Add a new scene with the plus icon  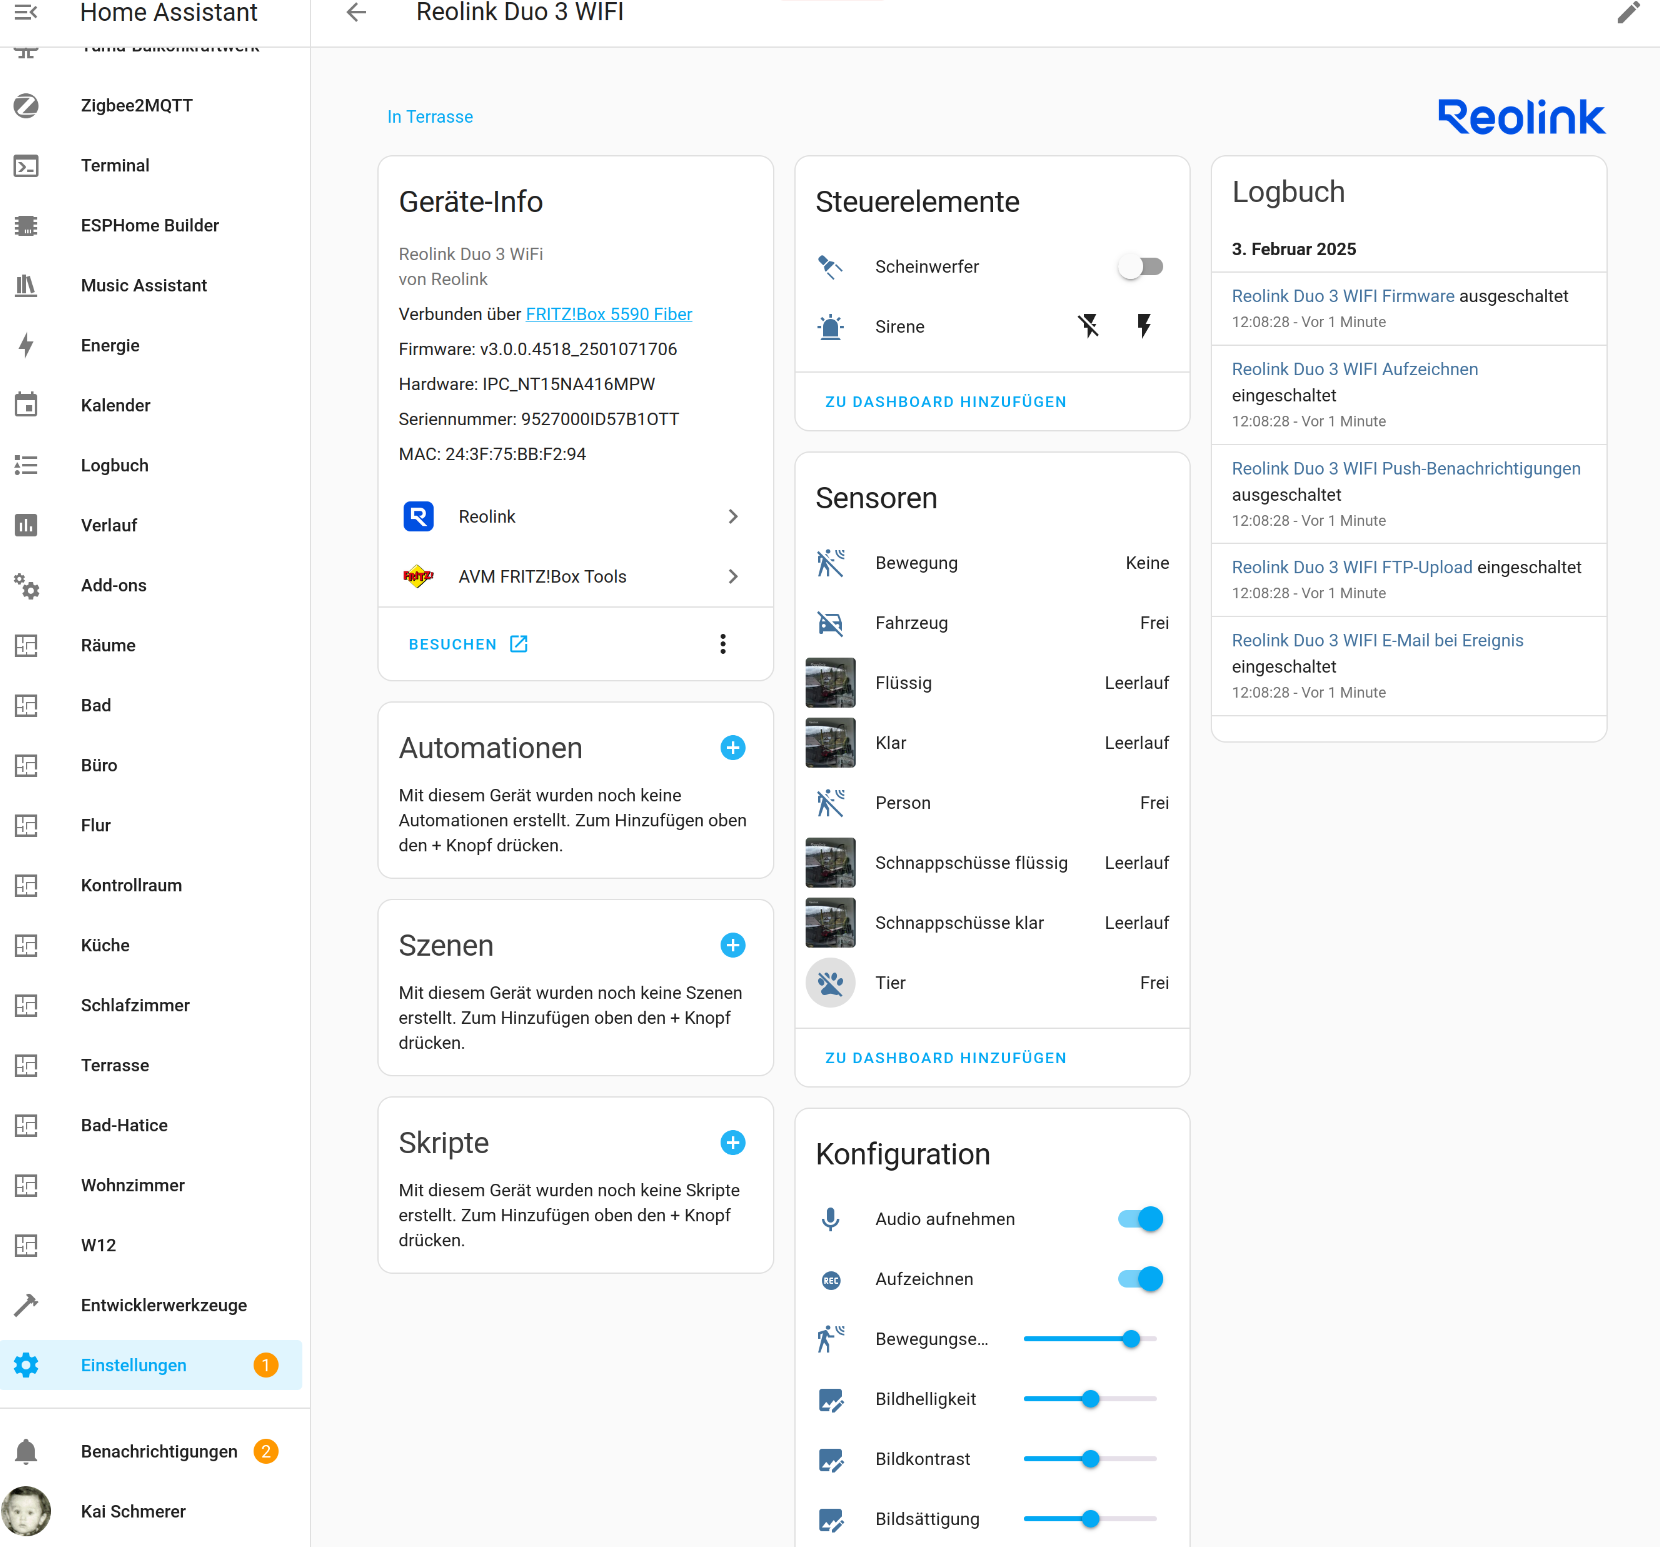(x=733, y=945)
